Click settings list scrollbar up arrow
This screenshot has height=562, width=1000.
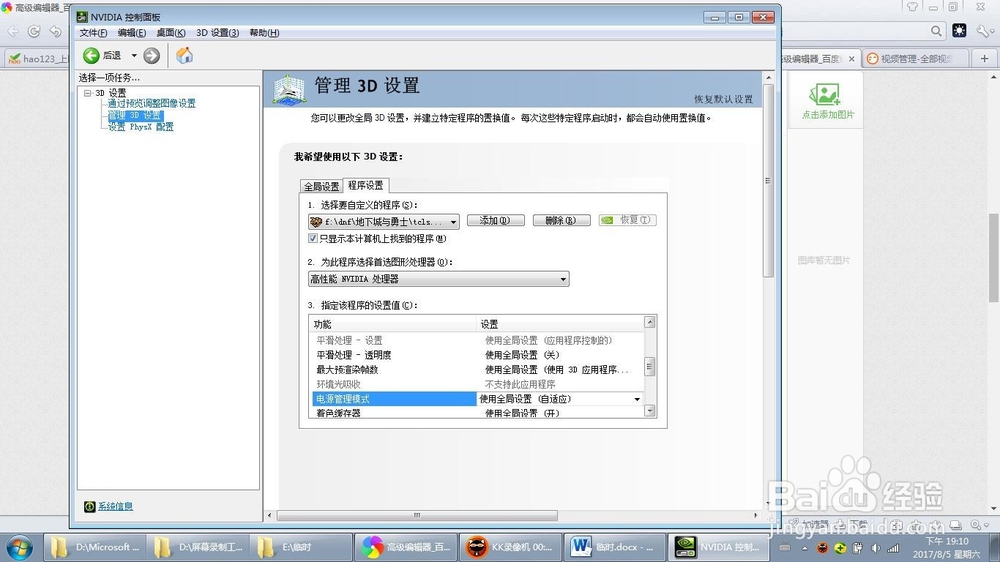coord(650,322)
